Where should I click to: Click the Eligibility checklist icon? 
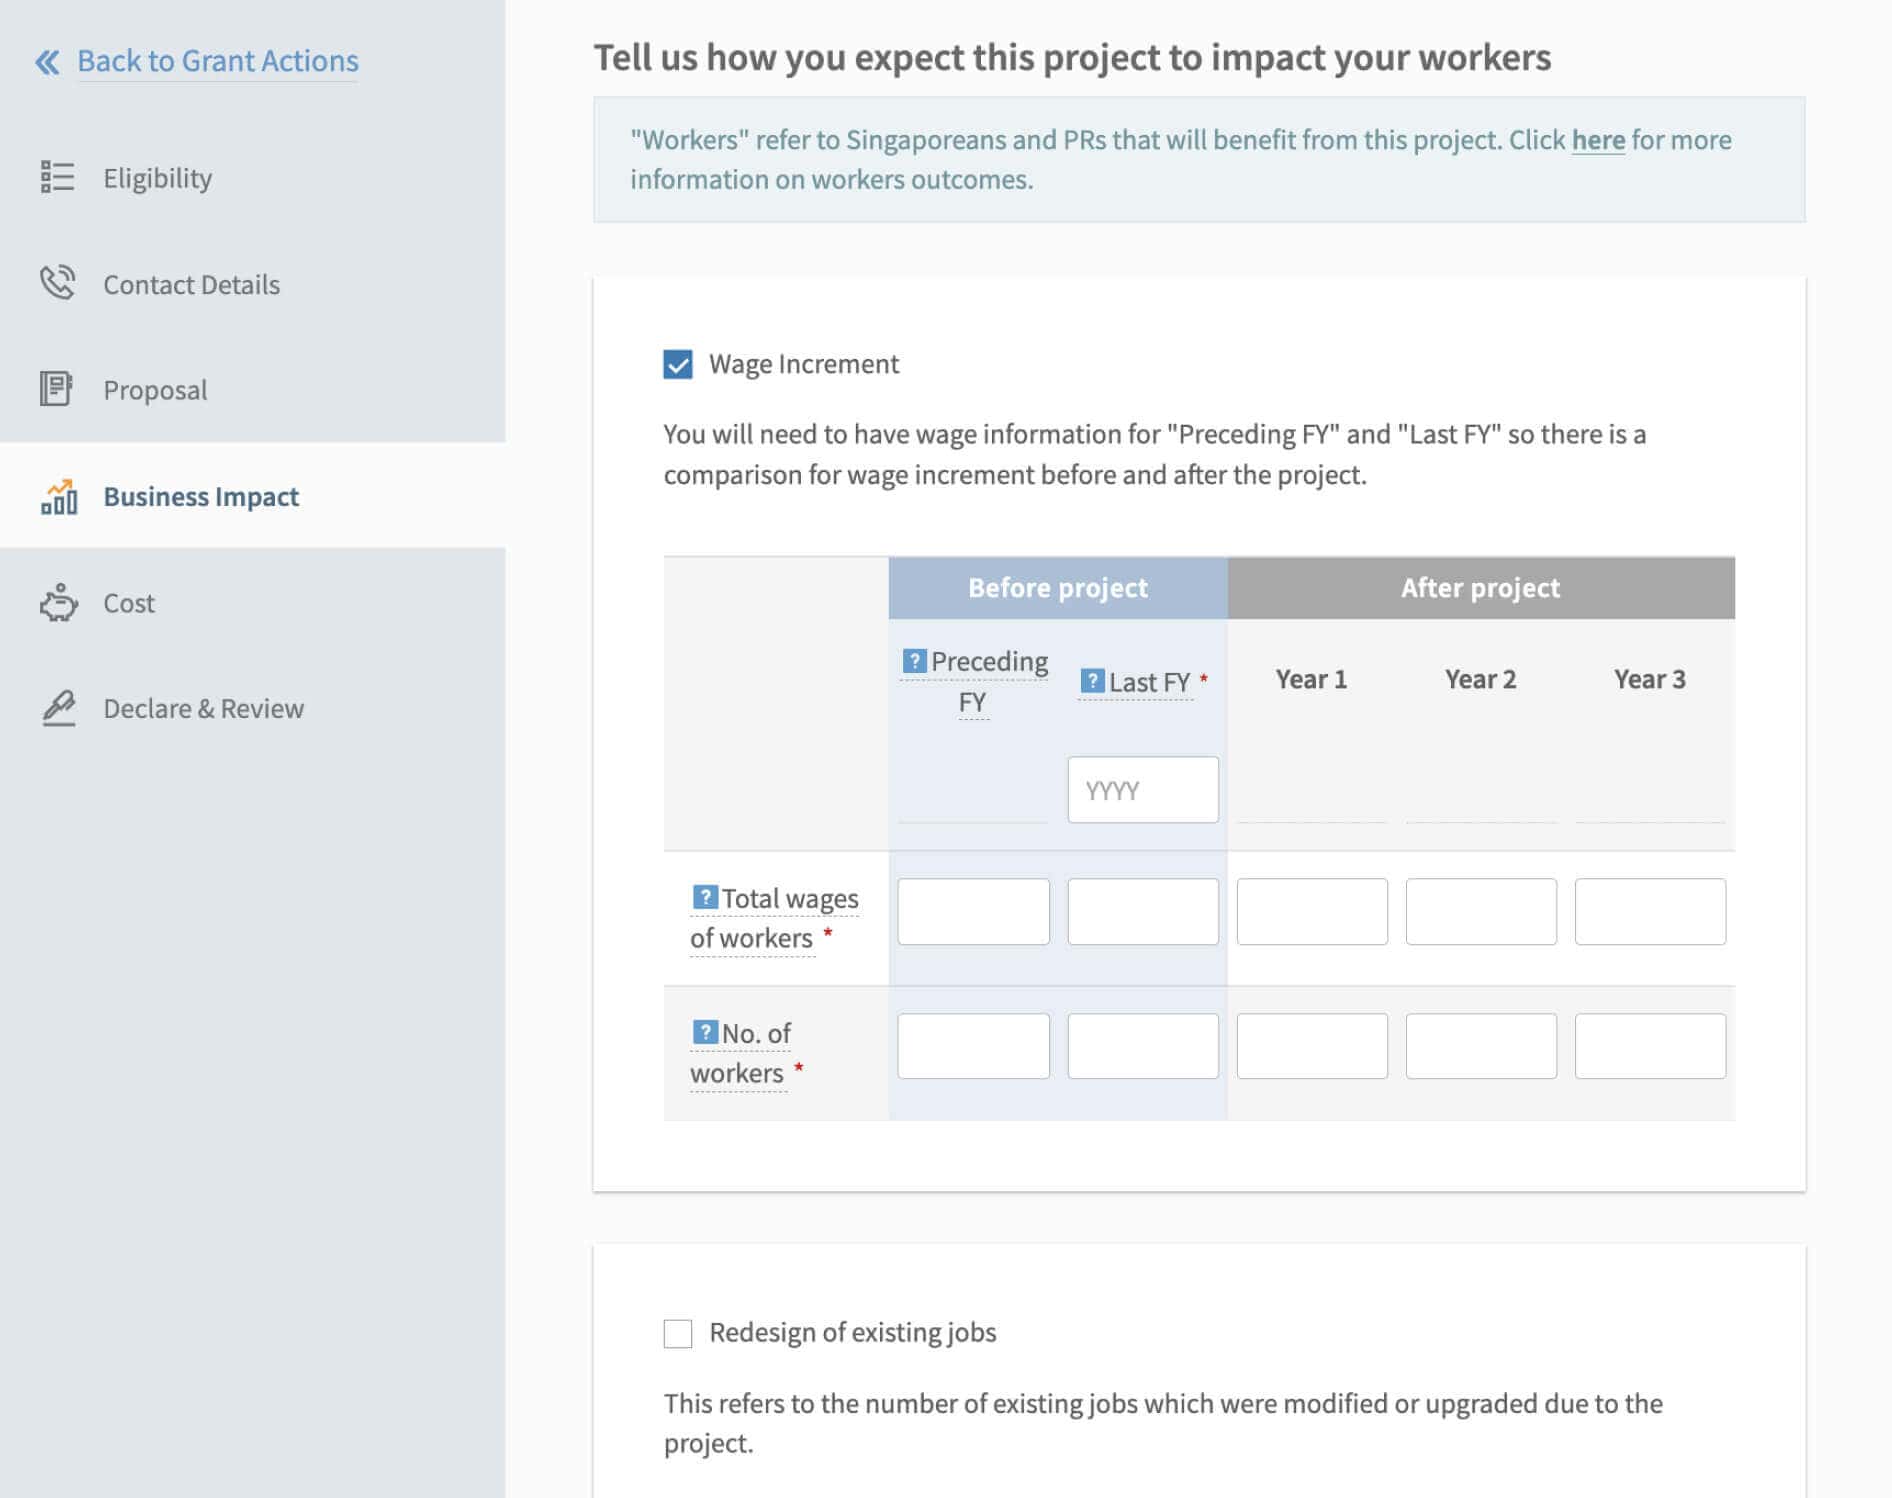tap(57, 177)
